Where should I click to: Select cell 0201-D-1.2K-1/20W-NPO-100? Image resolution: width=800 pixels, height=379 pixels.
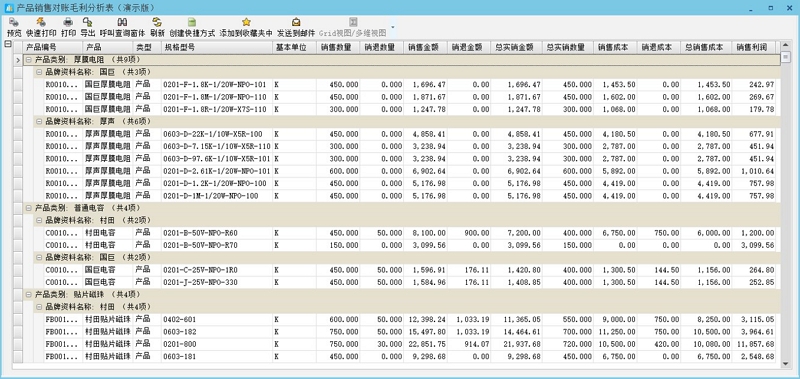pyautogui.click(x=217, y=183)
